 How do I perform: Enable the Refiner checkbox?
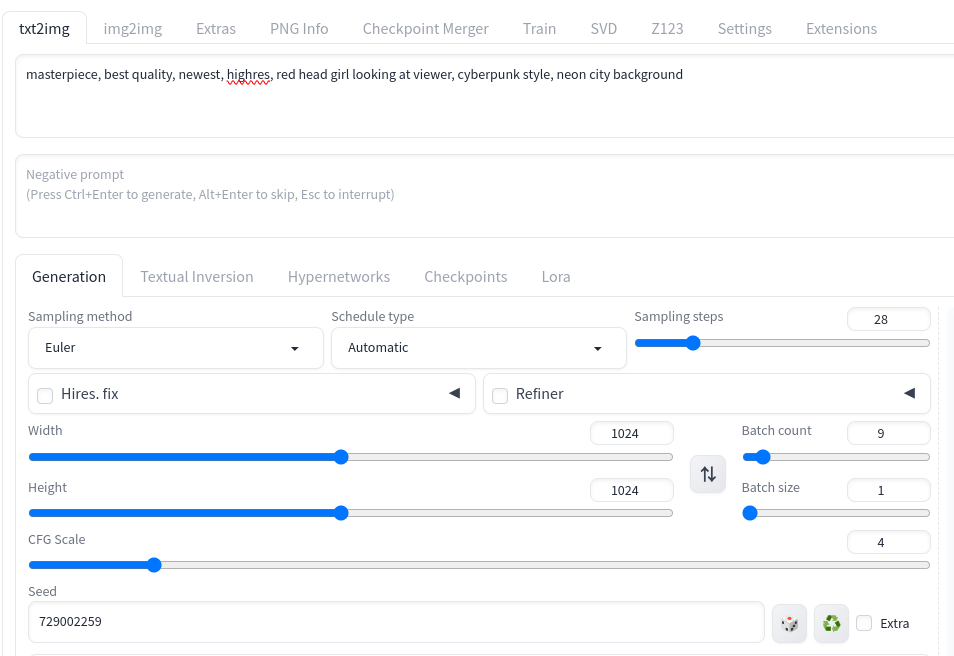tap(500, 396)
